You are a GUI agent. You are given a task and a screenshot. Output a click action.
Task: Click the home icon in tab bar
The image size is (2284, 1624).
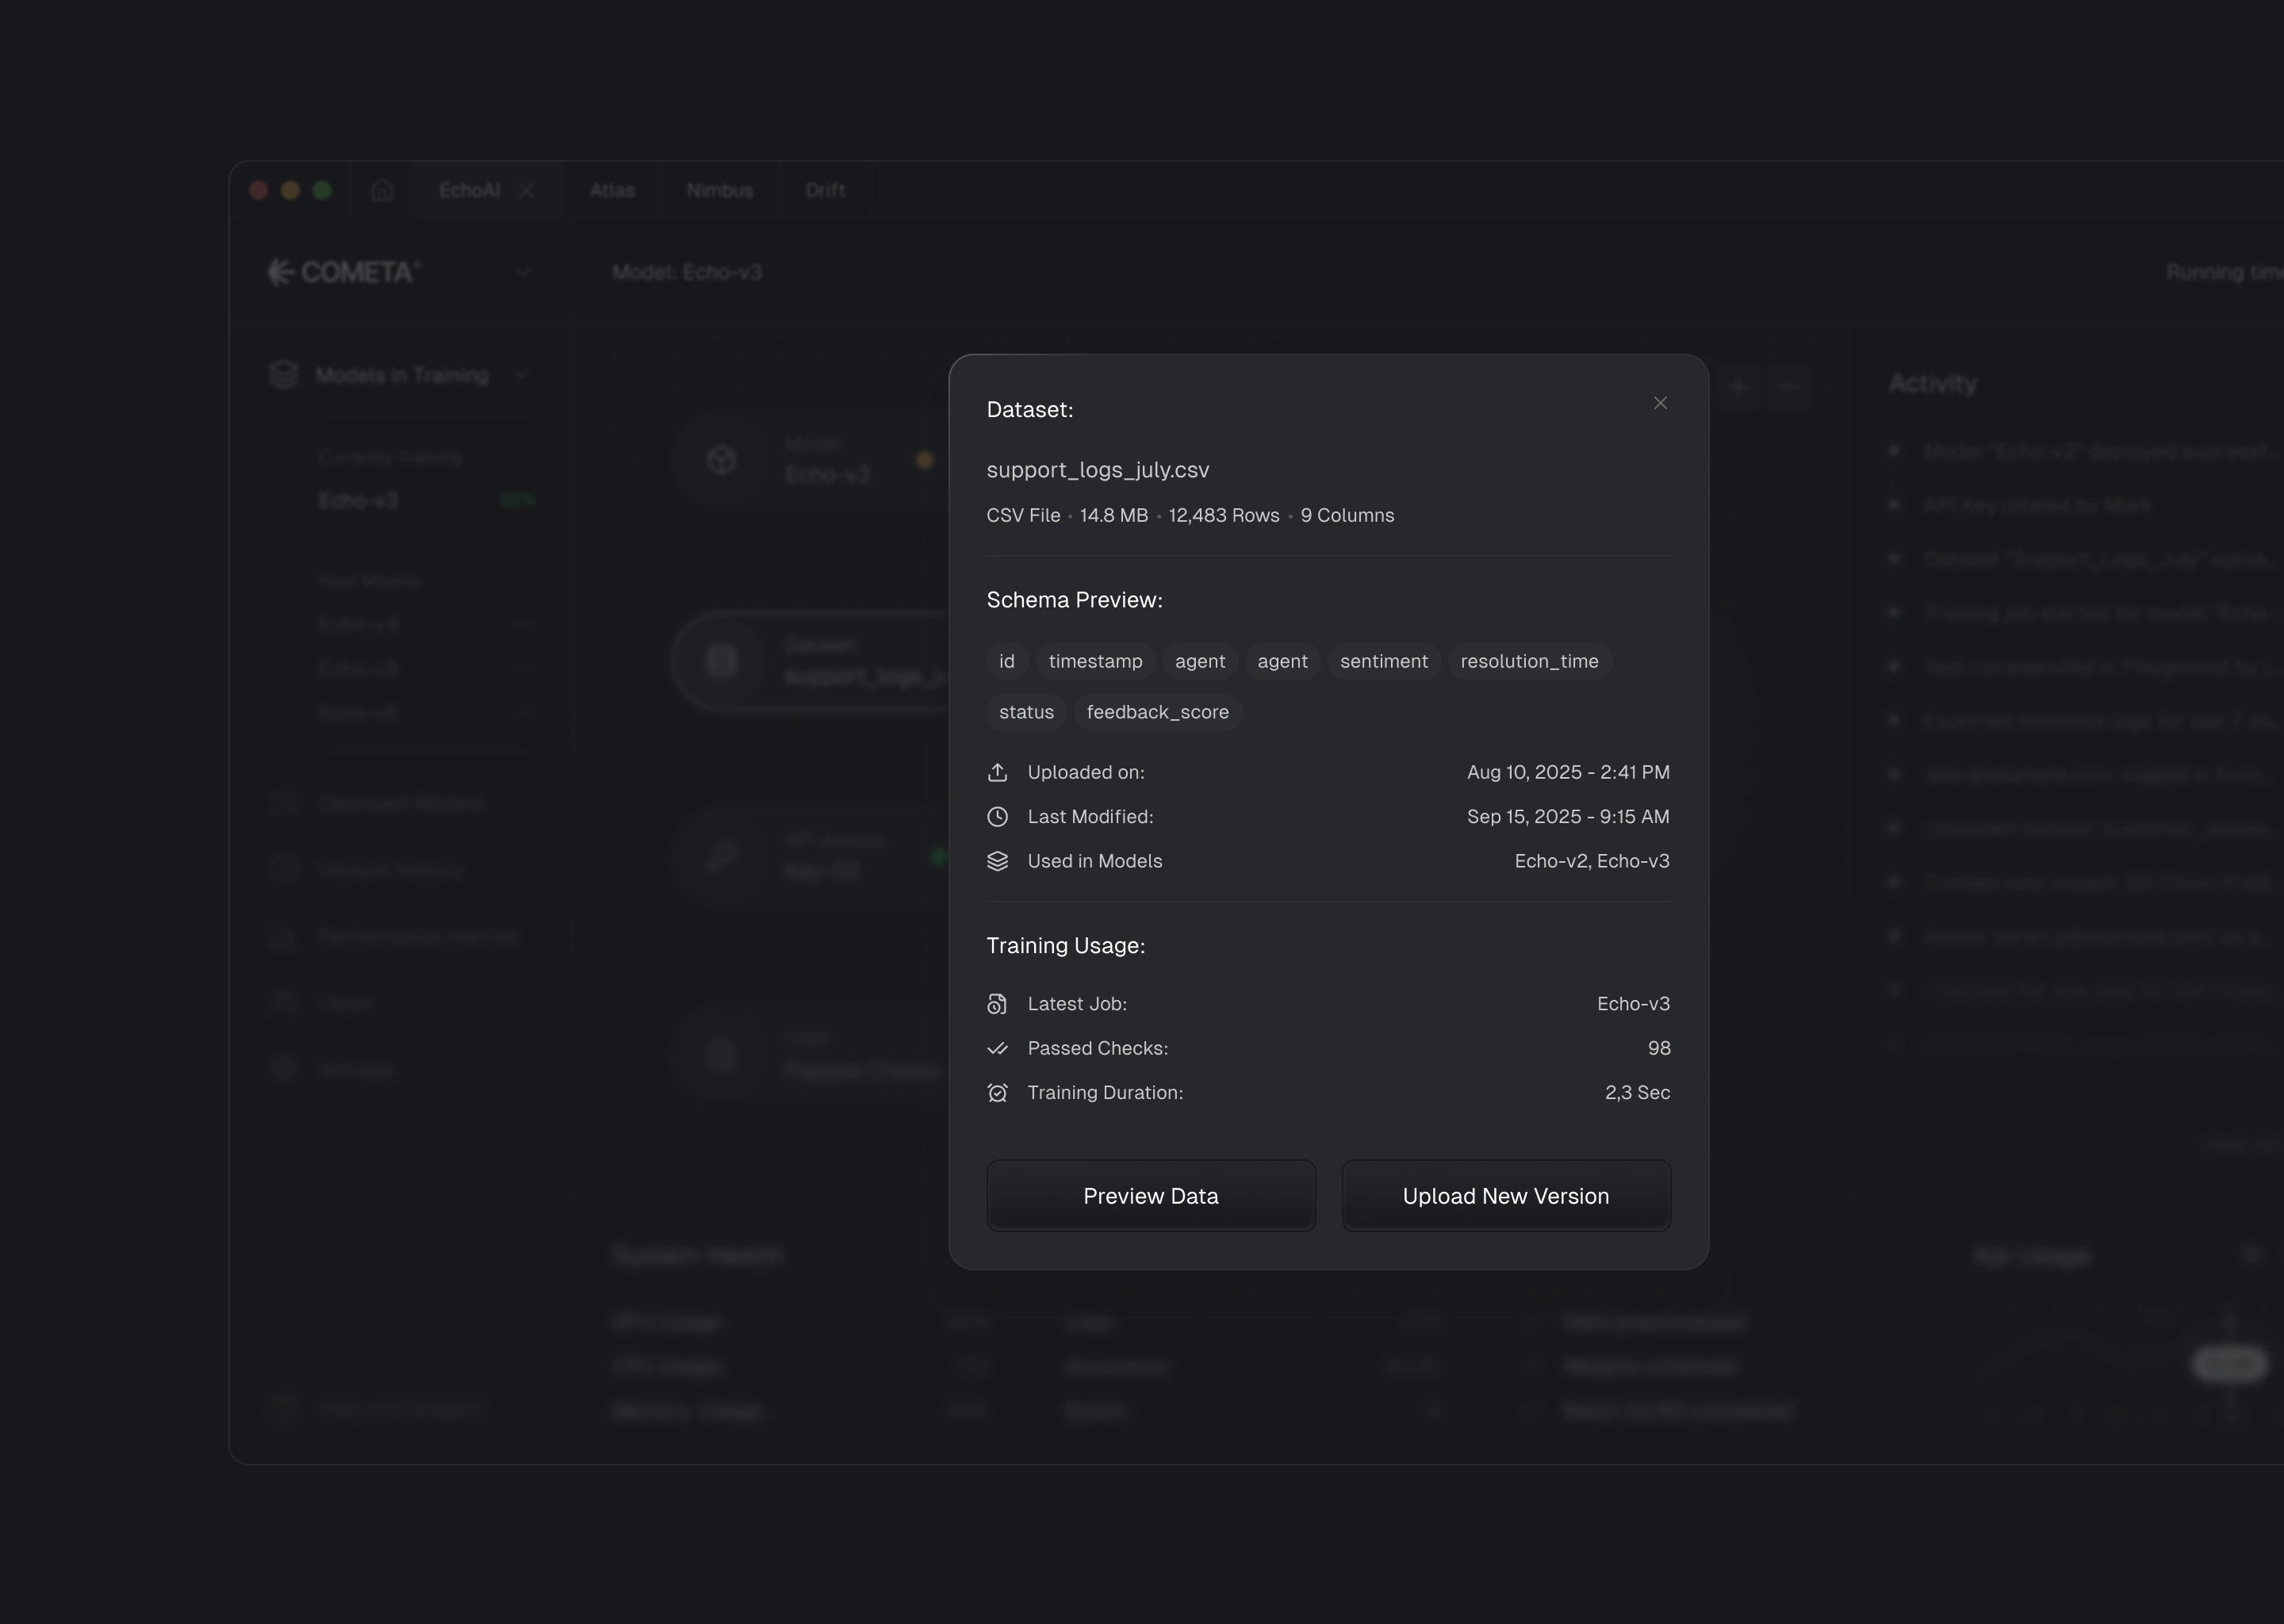(x=382, y=190)
